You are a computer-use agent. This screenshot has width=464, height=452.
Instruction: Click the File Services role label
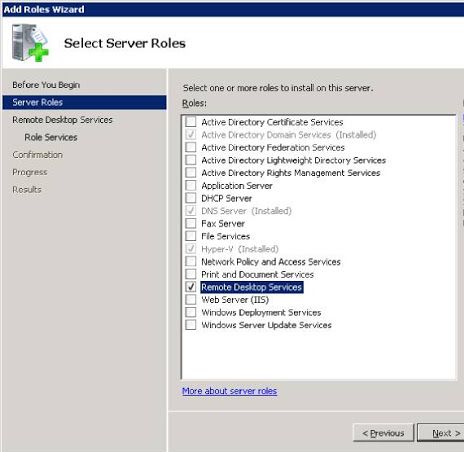coord(226,236)
